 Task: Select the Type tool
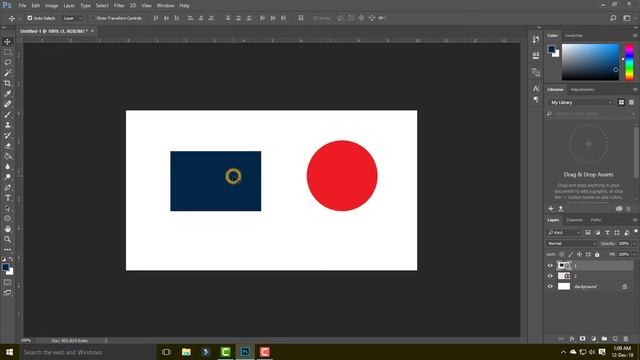pos(7,198)
